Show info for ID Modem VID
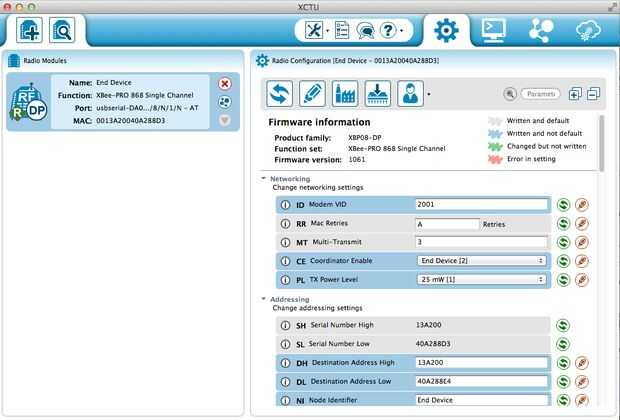The image size is (620, 420). (x=285, y=205)
